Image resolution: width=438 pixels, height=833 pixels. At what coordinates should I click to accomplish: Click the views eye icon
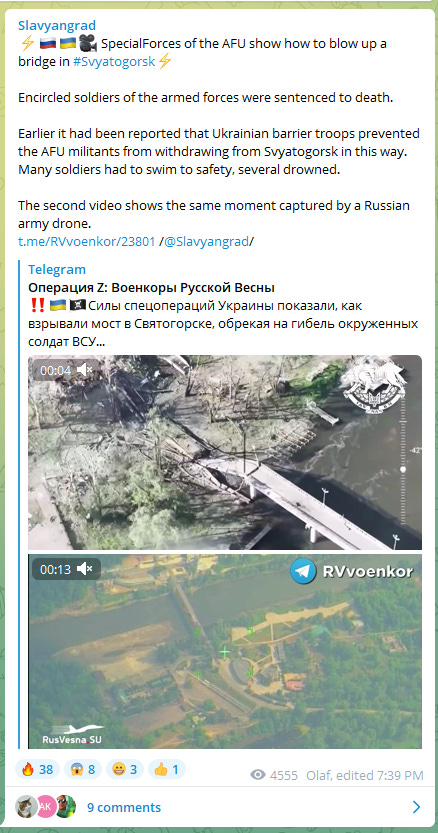coord(258,775)
